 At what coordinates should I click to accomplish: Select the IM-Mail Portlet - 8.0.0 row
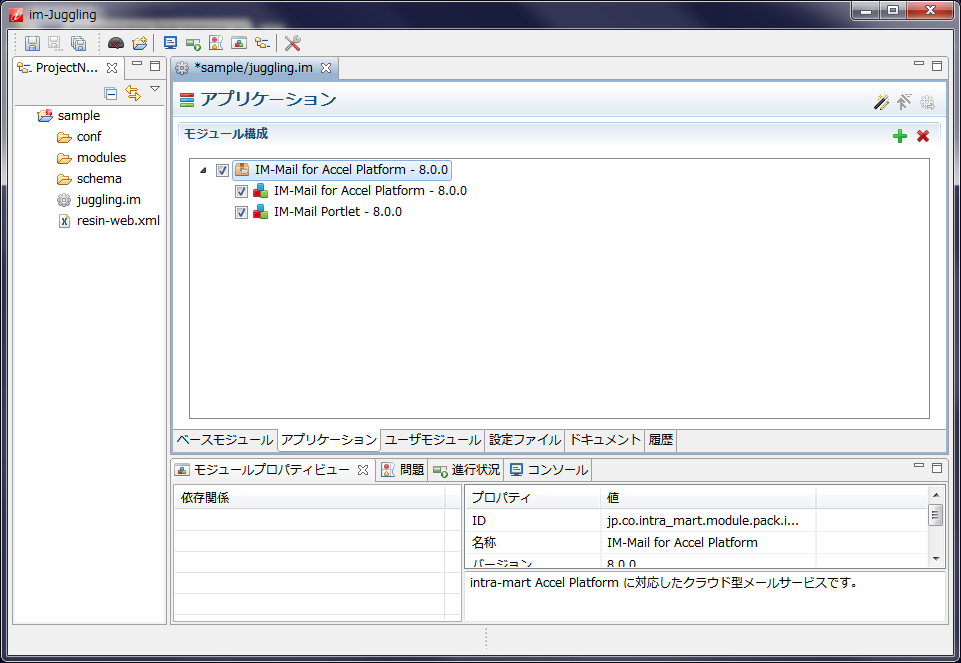pyautogui.click(x=338, y=212)
